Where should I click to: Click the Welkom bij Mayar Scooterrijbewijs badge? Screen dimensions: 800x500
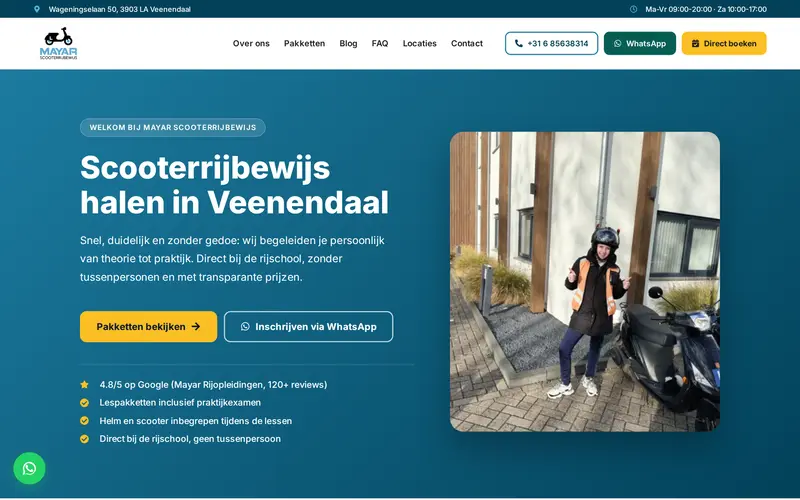172,128
